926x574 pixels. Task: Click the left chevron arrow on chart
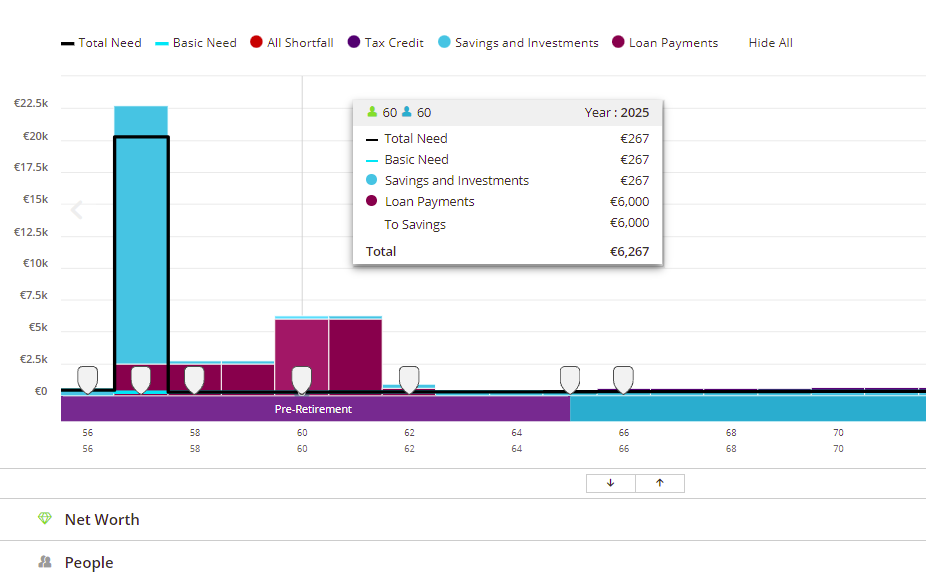point(77,210)
